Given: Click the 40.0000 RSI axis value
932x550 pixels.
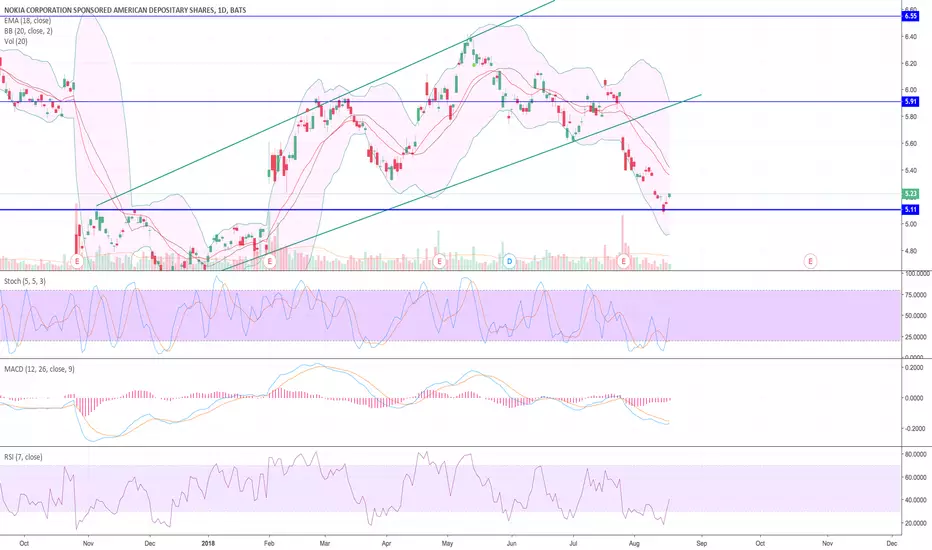Looking at the screenshot, I should click(916, 501).
